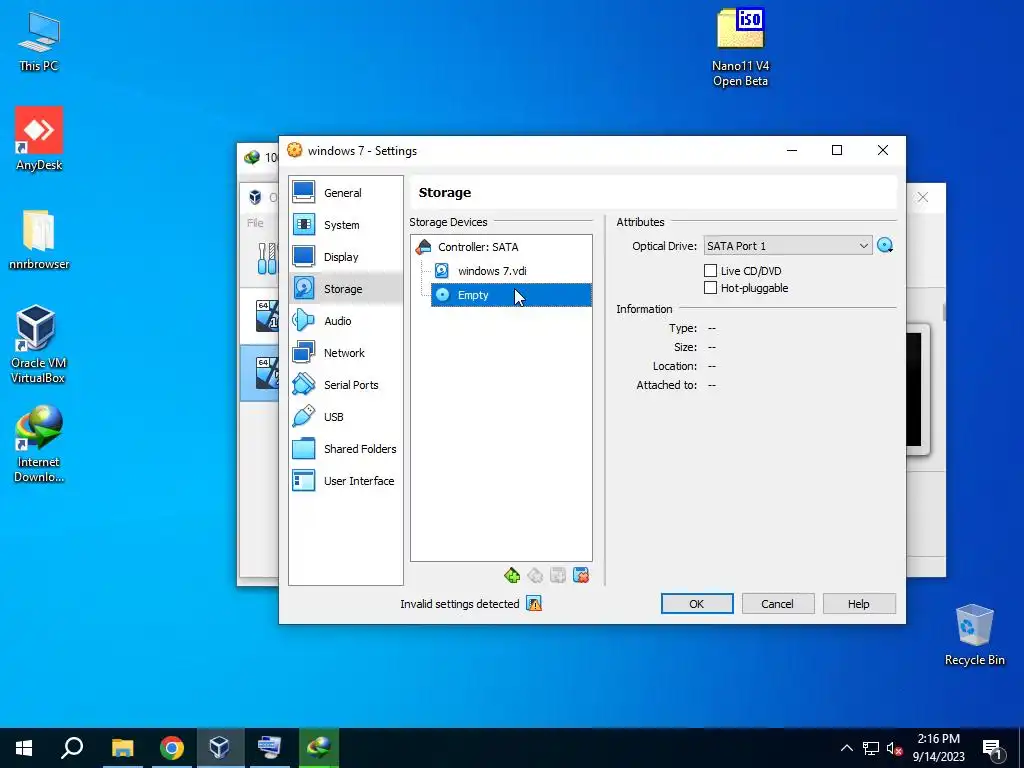1024x768 pixels.
Task: Click the invalid settings warning icon
Action: coord(534,604)
